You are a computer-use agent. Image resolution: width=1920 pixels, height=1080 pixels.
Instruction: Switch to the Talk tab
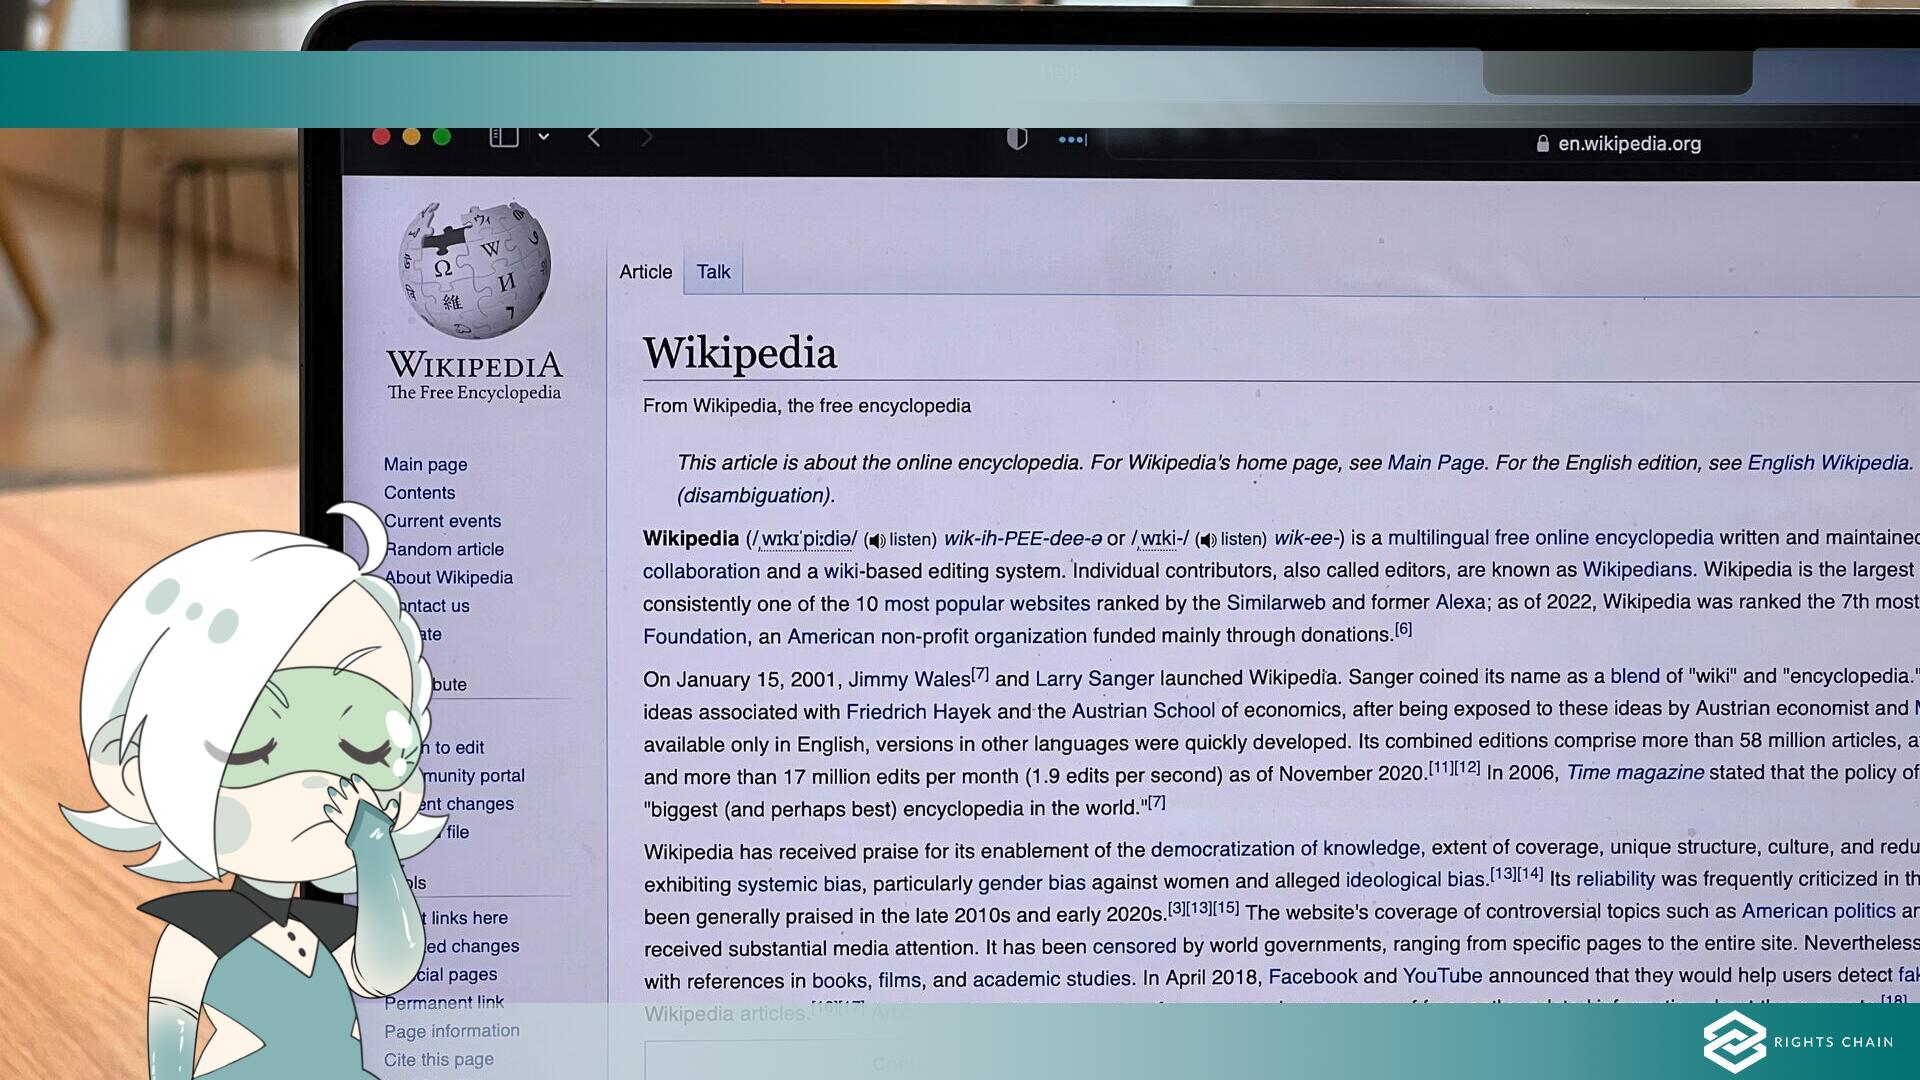713,272
